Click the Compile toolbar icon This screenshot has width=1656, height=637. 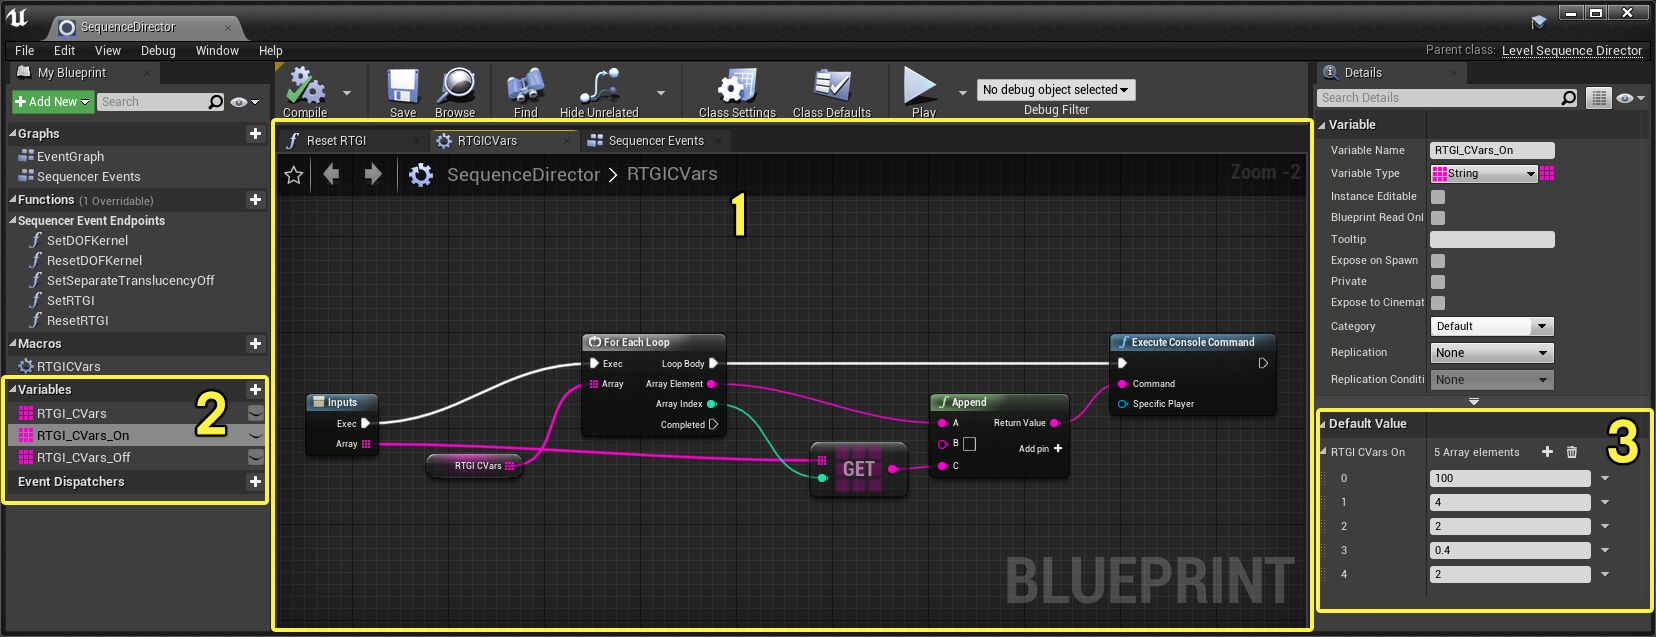point(305,87)
